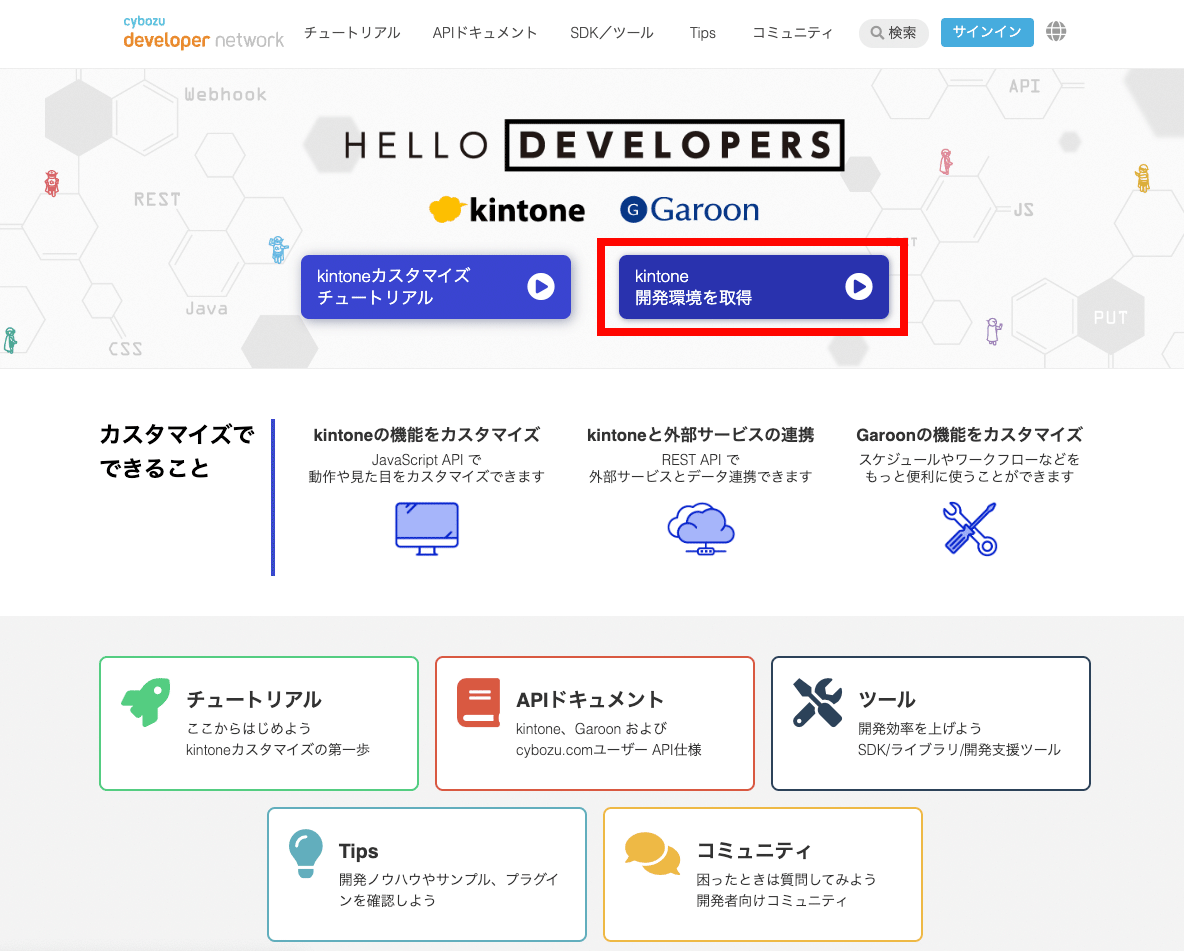Open the APIドキュメント menu item
The width and height of the screenshot is (1184, 951).
[485, 32]
